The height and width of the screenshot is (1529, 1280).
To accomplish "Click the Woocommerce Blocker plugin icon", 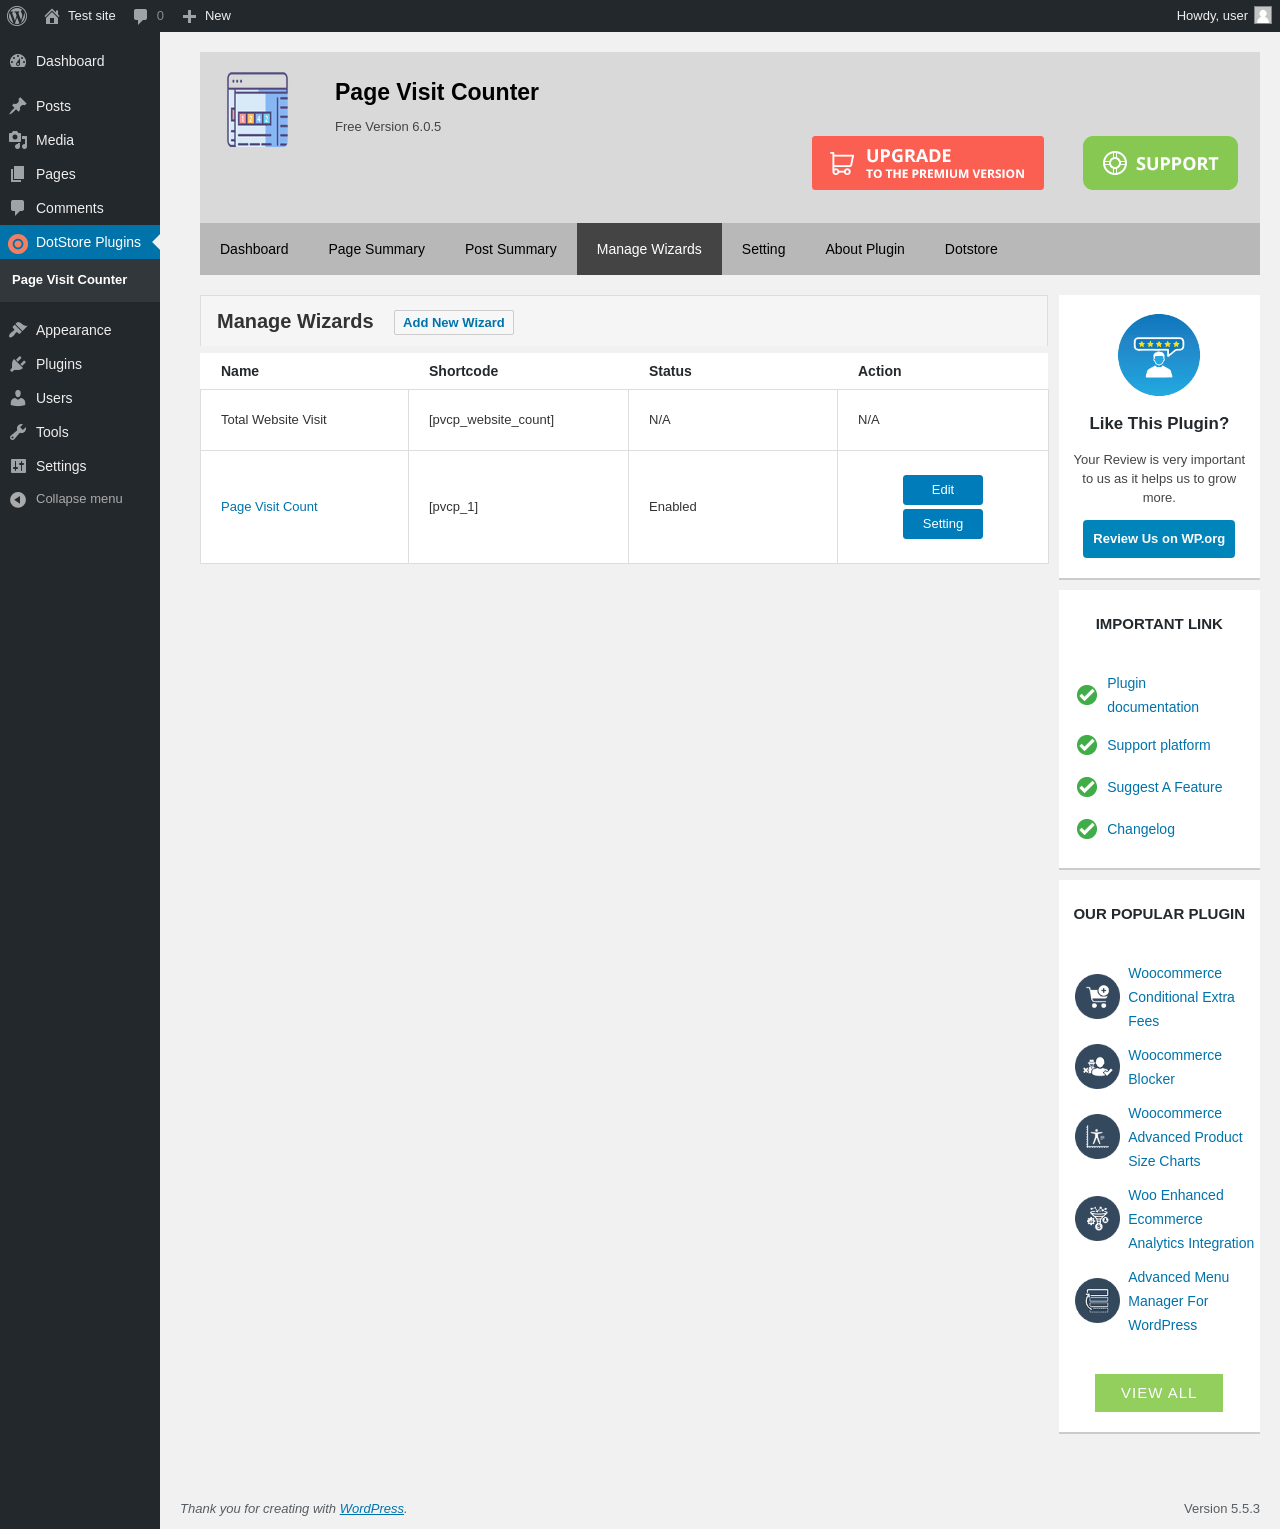I will [1097, 1067].
